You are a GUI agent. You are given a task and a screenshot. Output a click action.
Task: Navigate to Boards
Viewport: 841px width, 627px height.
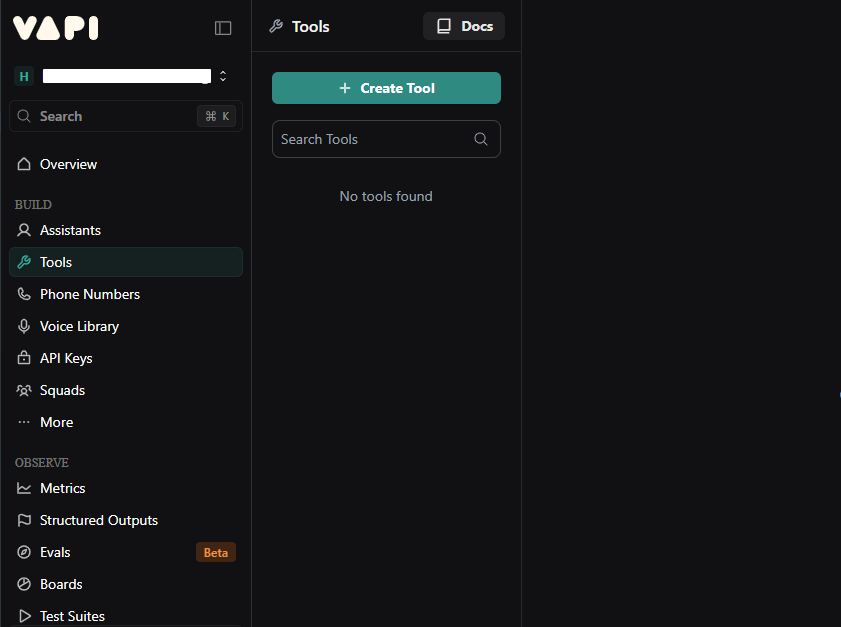61,584
